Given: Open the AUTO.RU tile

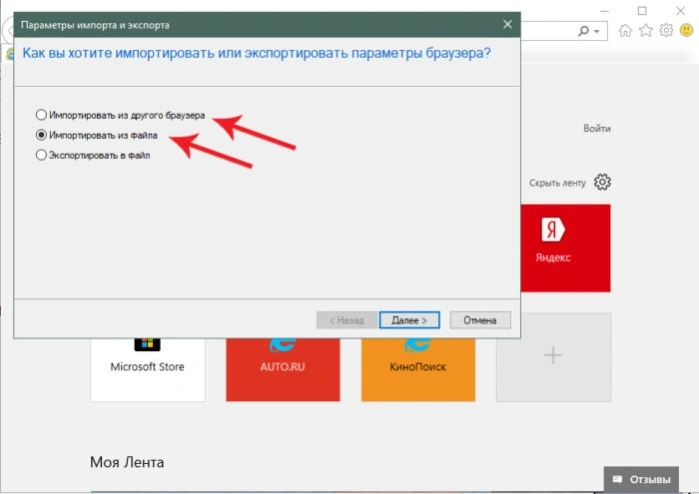Looking at the screenshot, I should tap(283, 369).
